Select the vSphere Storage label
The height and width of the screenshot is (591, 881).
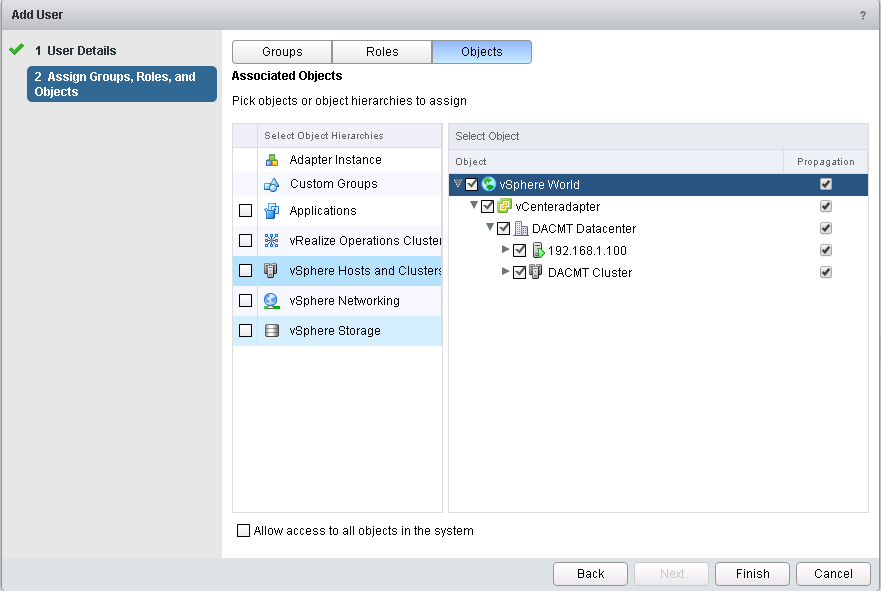point(335,331)
